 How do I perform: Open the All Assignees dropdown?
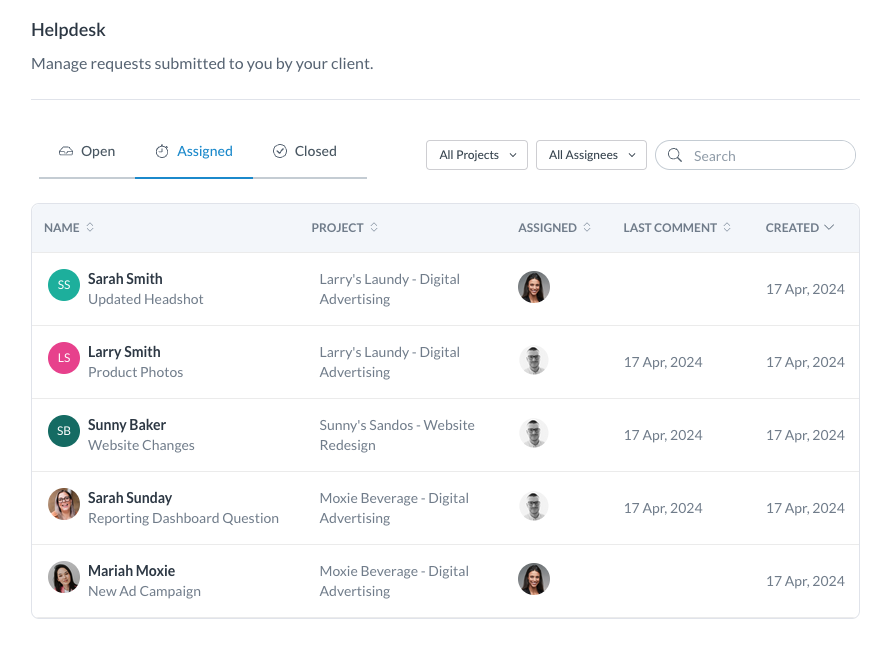591,155
